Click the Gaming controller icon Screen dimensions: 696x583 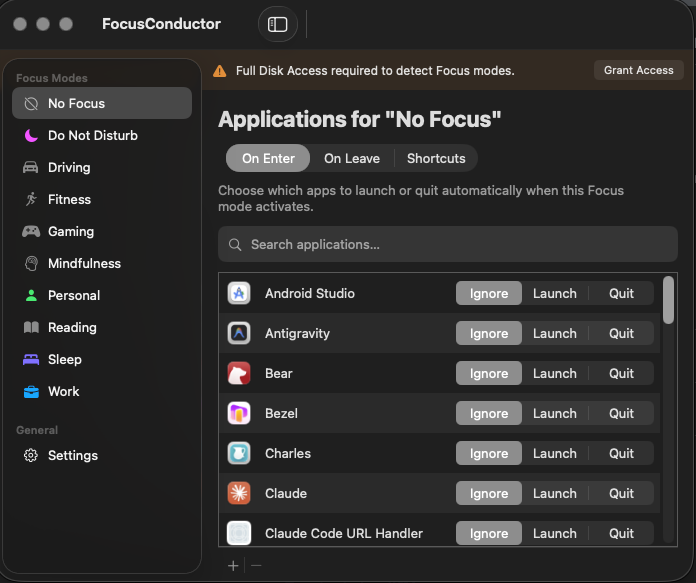tap(31, 231)
